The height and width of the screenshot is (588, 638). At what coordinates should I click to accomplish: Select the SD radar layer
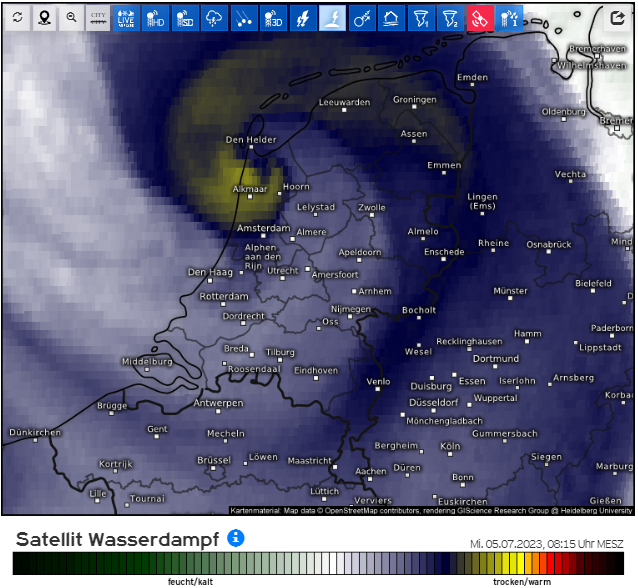coord(185,18)
